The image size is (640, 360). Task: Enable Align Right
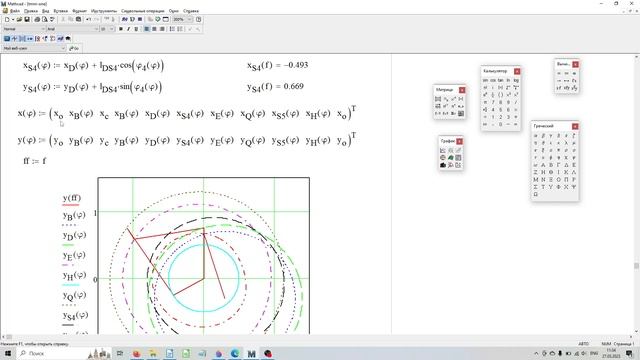point(162,29)
